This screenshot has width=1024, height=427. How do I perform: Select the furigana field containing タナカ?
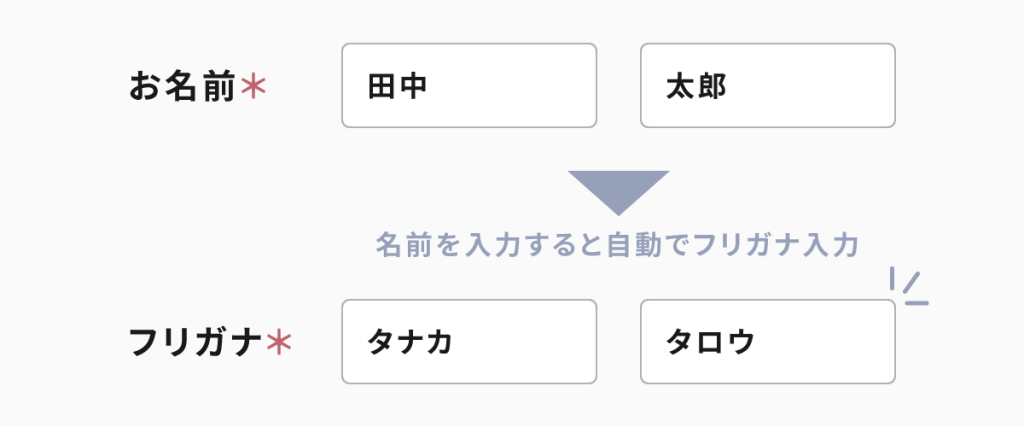point(469,342)
